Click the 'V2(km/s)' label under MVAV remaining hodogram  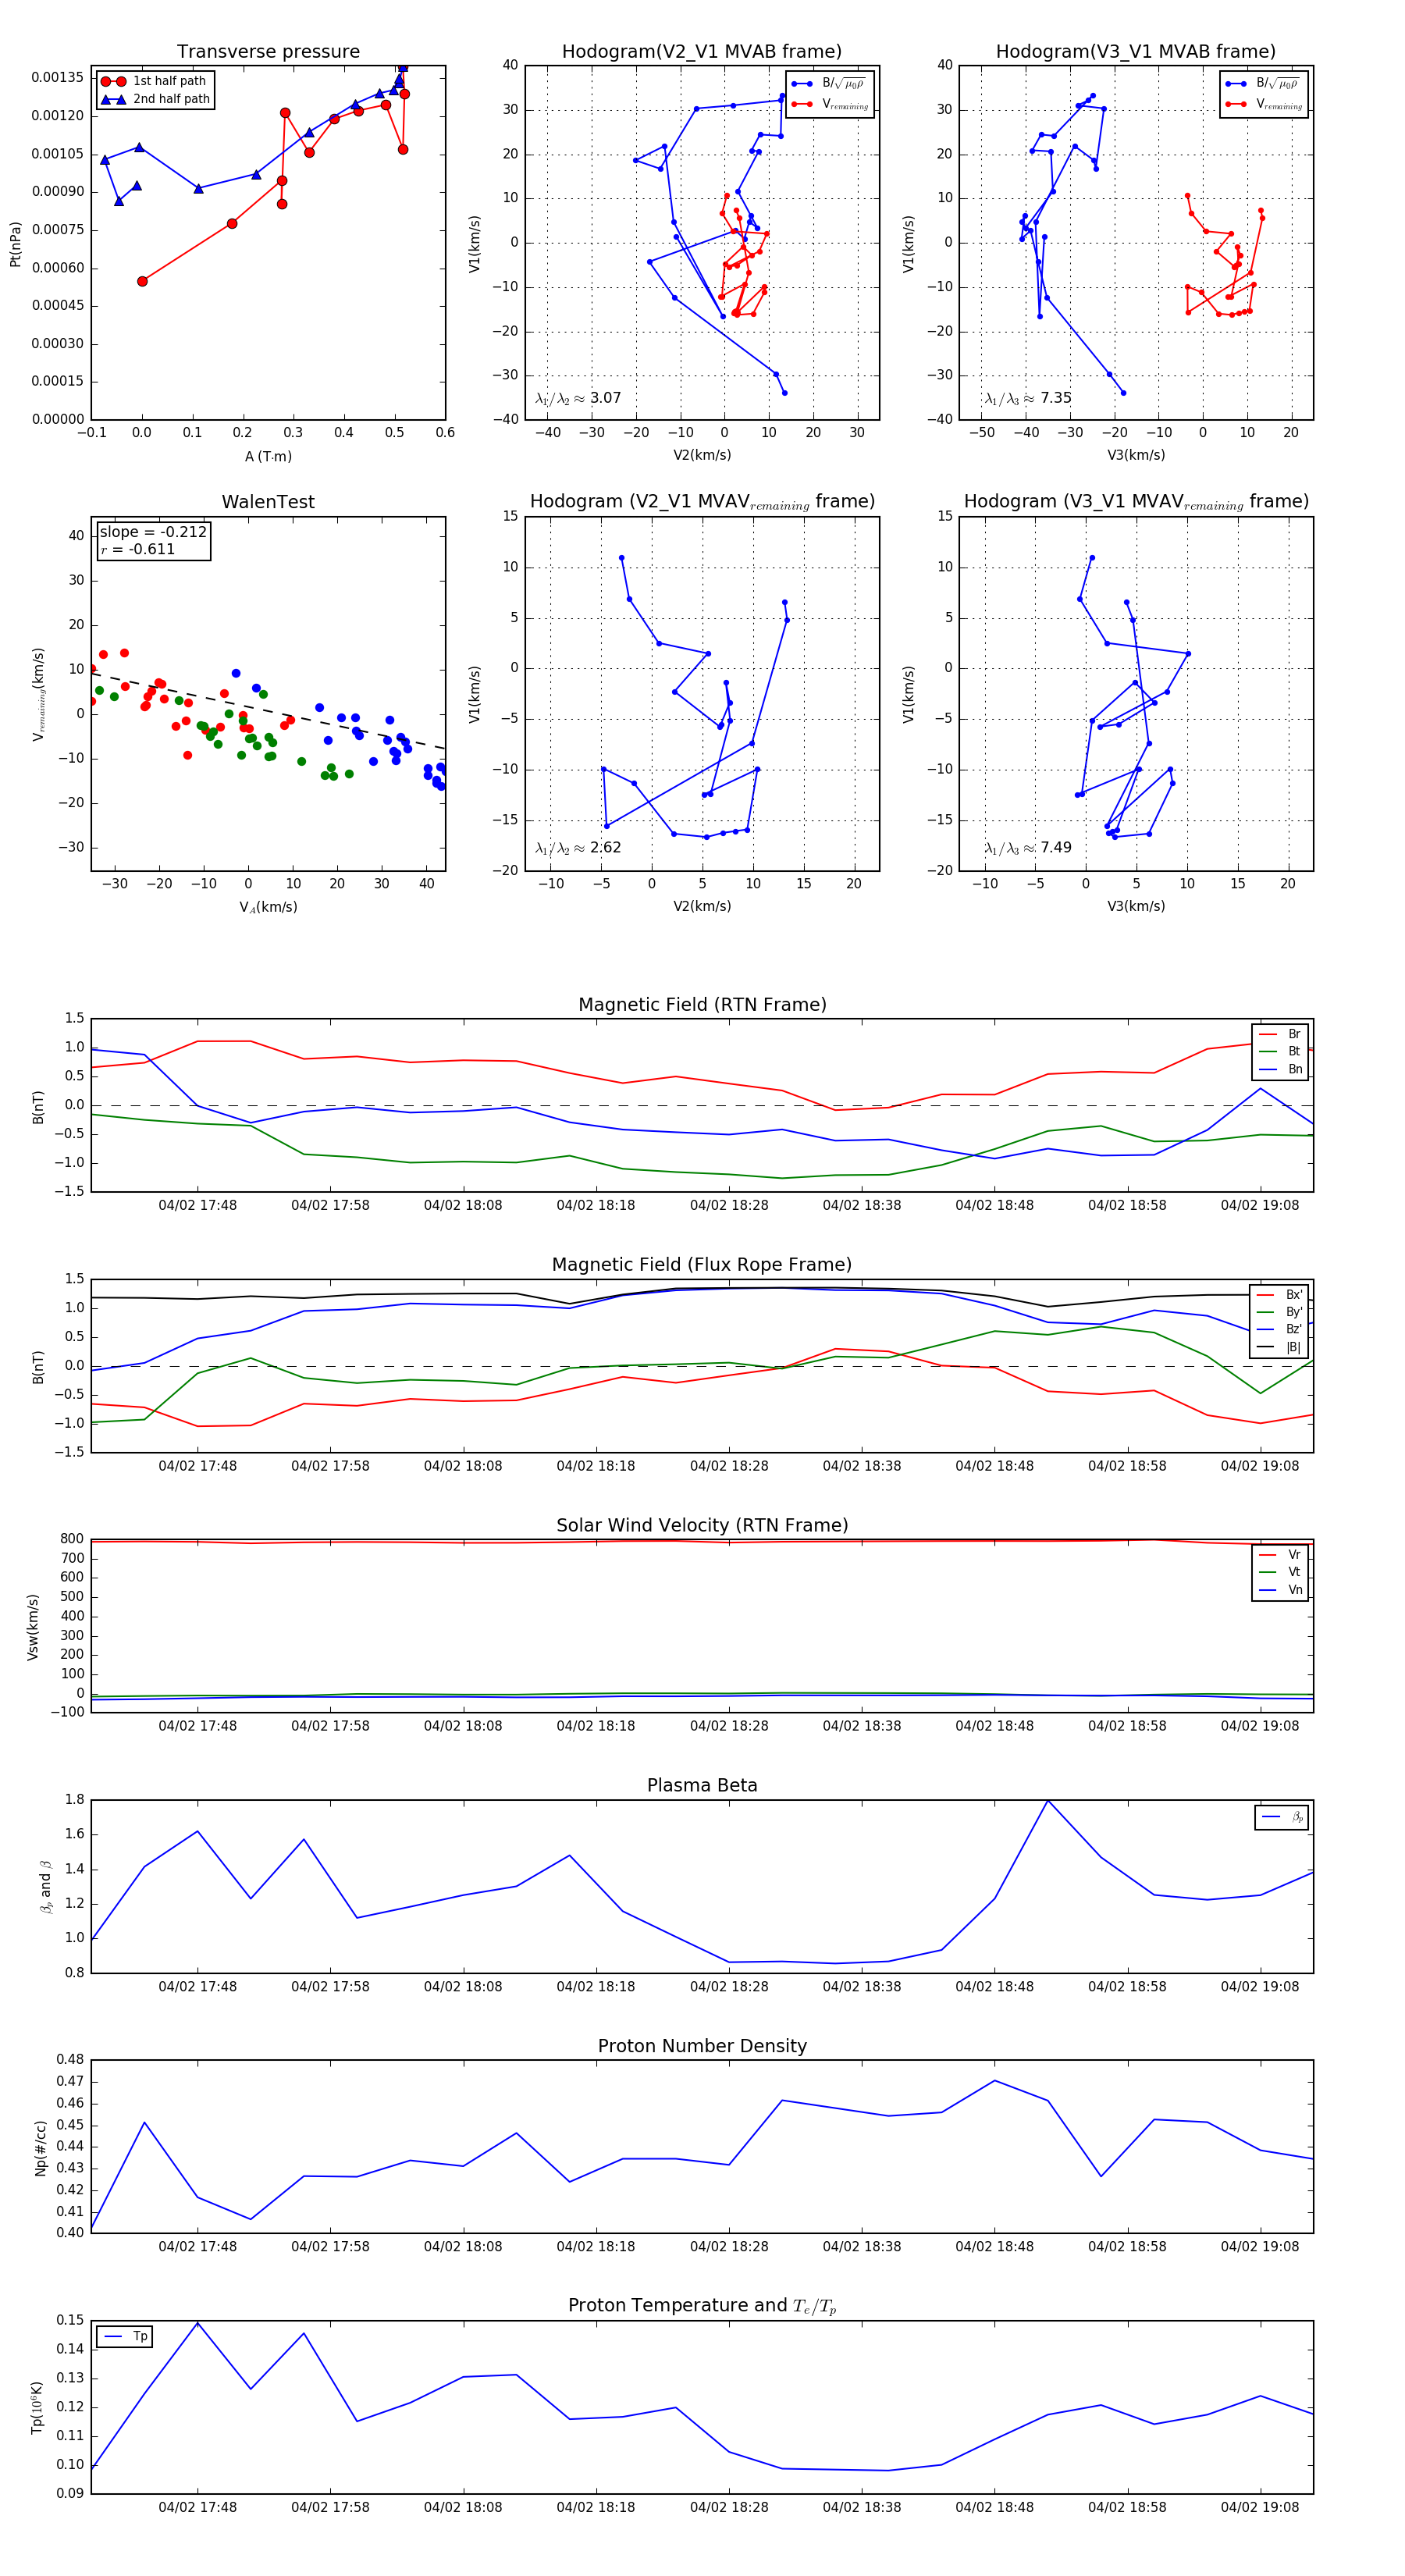click(702, 907)
